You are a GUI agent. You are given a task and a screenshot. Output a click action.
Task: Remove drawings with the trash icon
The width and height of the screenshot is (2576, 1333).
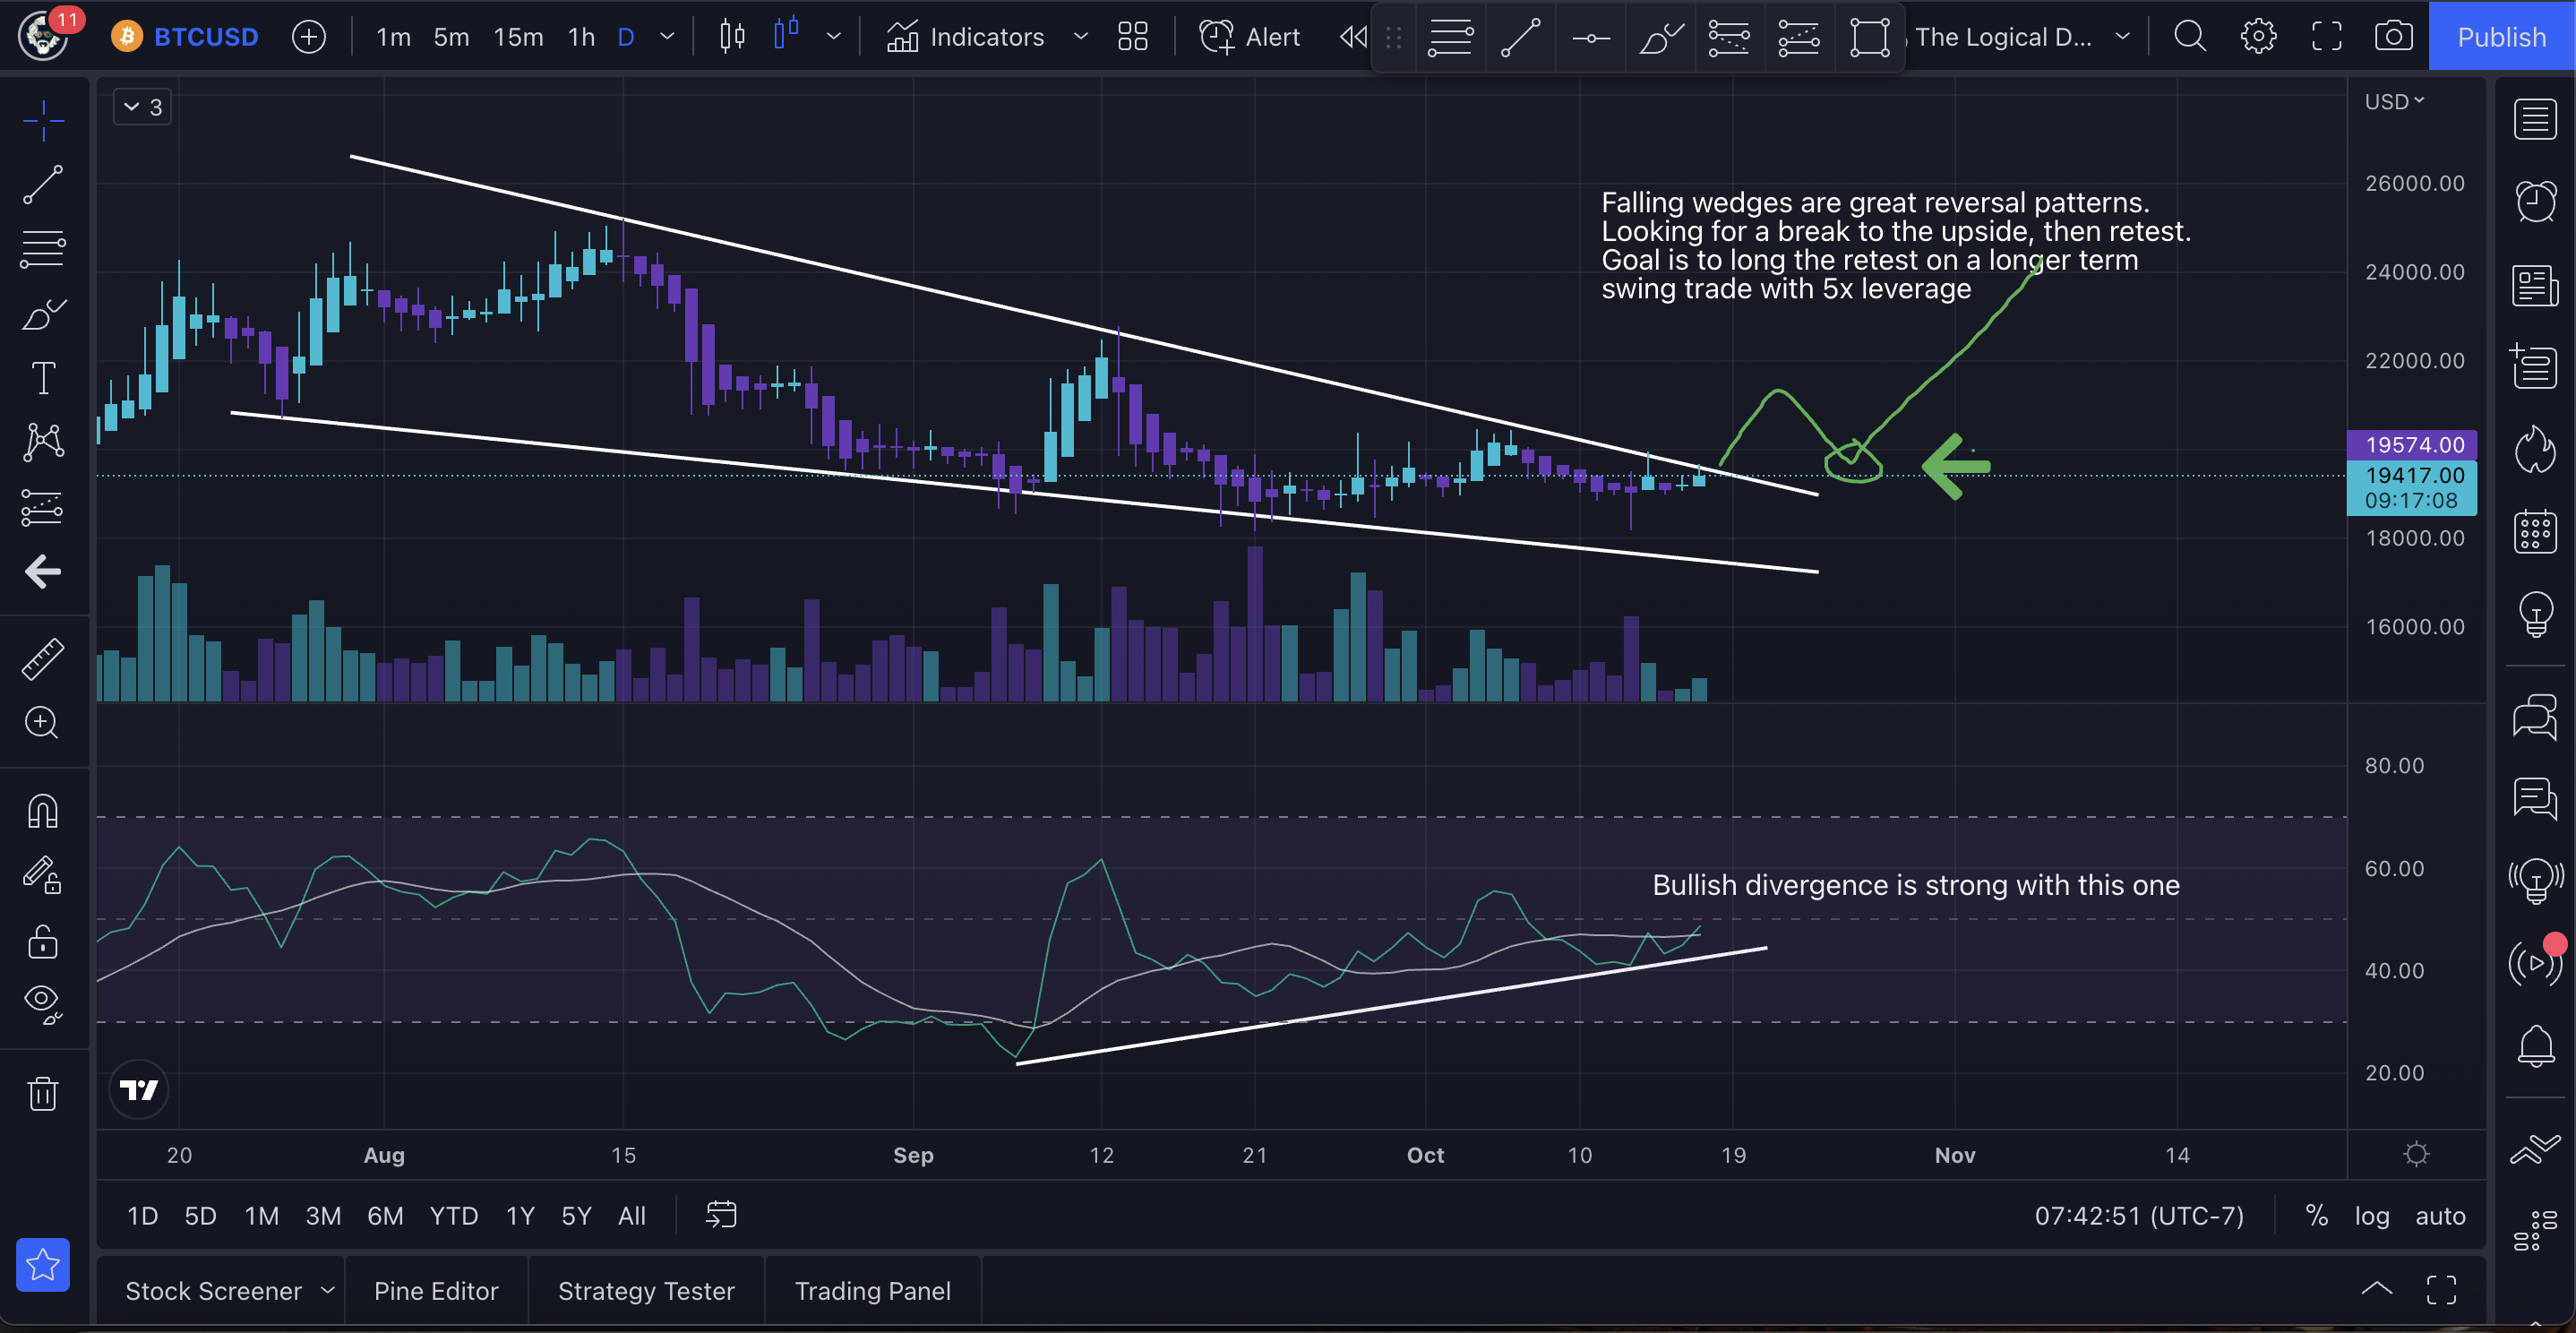pyautogui.click(x=43, y=1092)
